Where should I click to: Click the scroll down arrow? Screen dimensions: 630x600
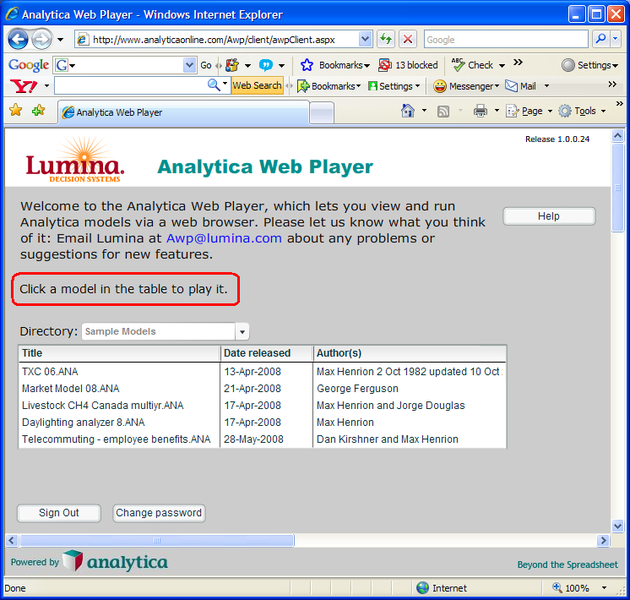click(x=617, y=525)
